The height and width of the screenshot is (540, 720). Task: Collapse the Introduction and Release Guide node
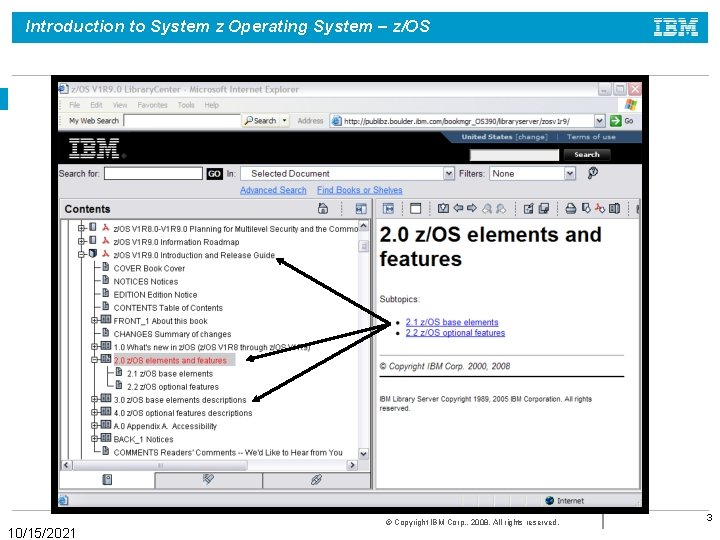pos(81,254)
